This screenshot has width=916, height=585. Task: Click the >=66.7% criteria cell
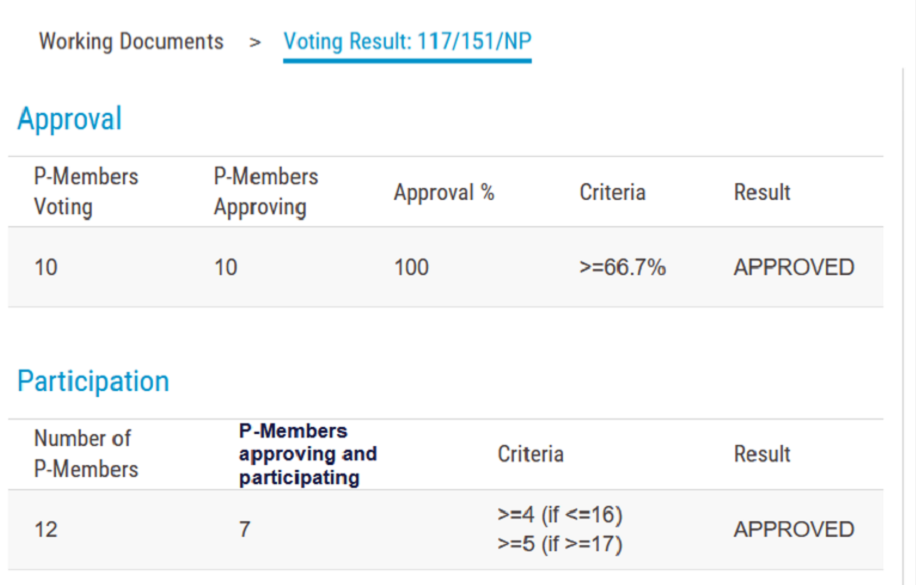pyautogui.click(x=622, y=267)
